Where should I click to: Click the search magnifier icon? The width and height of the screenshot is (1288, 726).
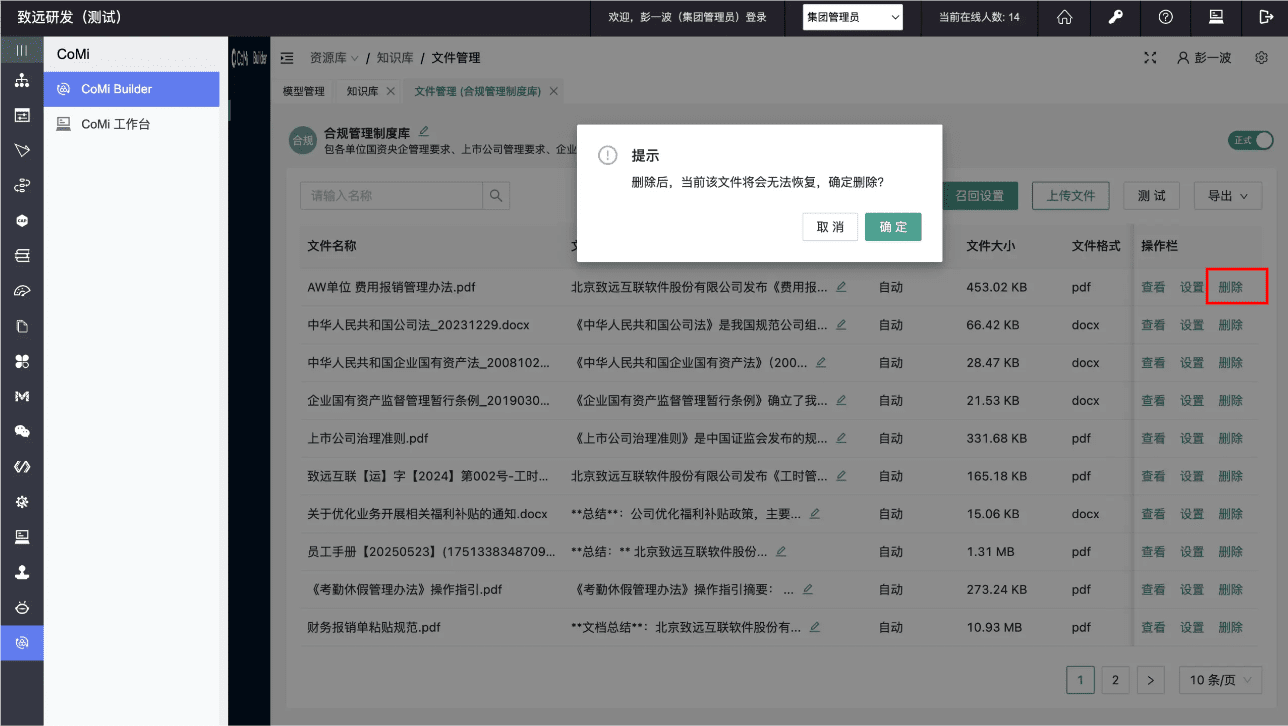(x=496, y=196)
